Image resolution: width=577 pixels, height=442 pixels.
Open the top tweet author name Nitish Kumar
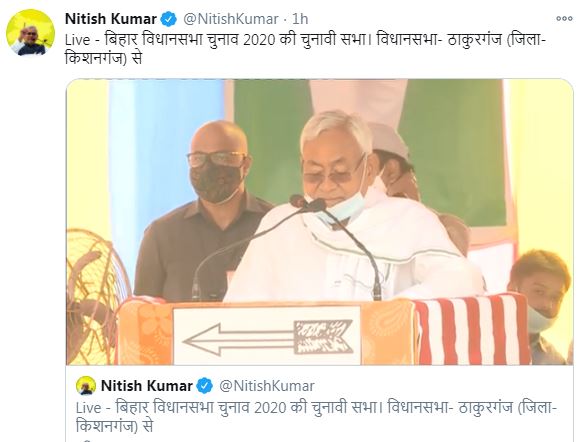110,19
